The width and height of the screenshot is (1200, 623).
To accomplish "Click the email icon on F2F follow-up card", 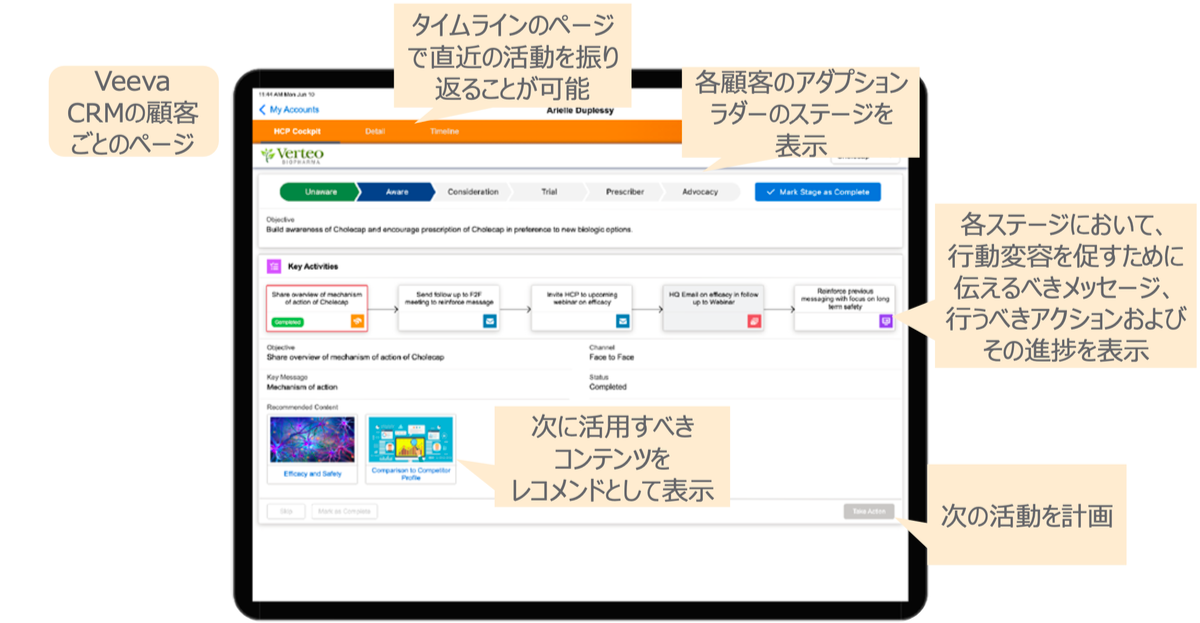I will [490, 321].
